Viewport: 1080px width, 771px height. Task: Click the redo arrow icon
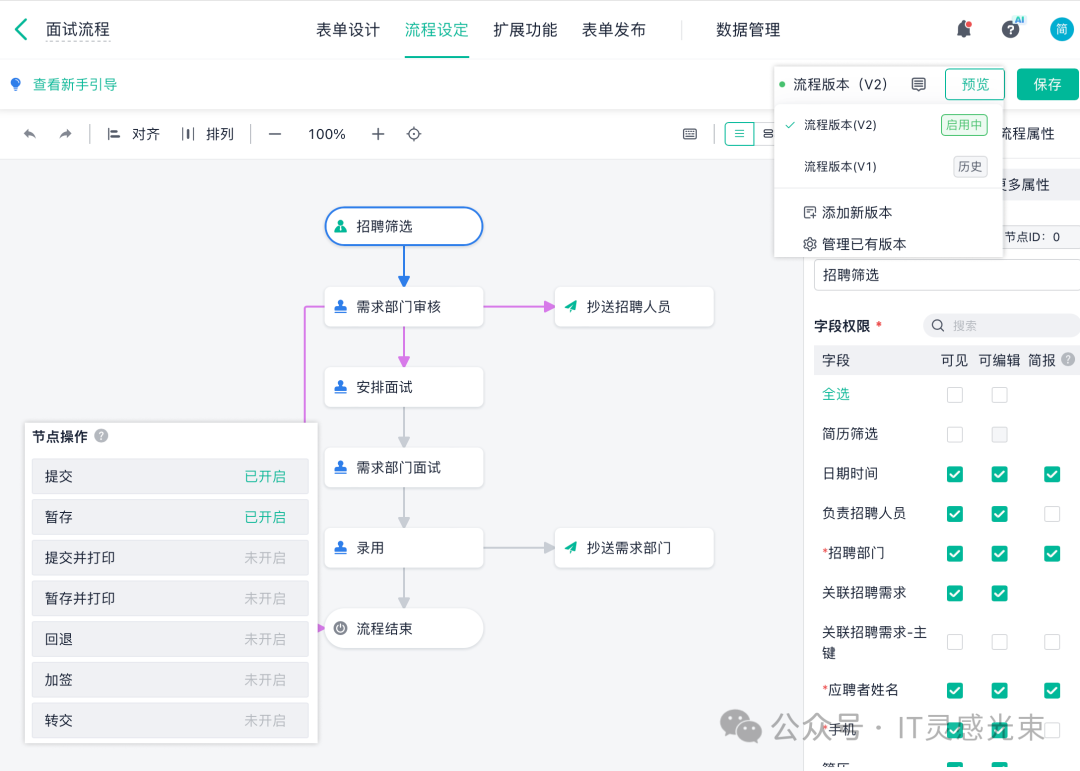[65, 134]
